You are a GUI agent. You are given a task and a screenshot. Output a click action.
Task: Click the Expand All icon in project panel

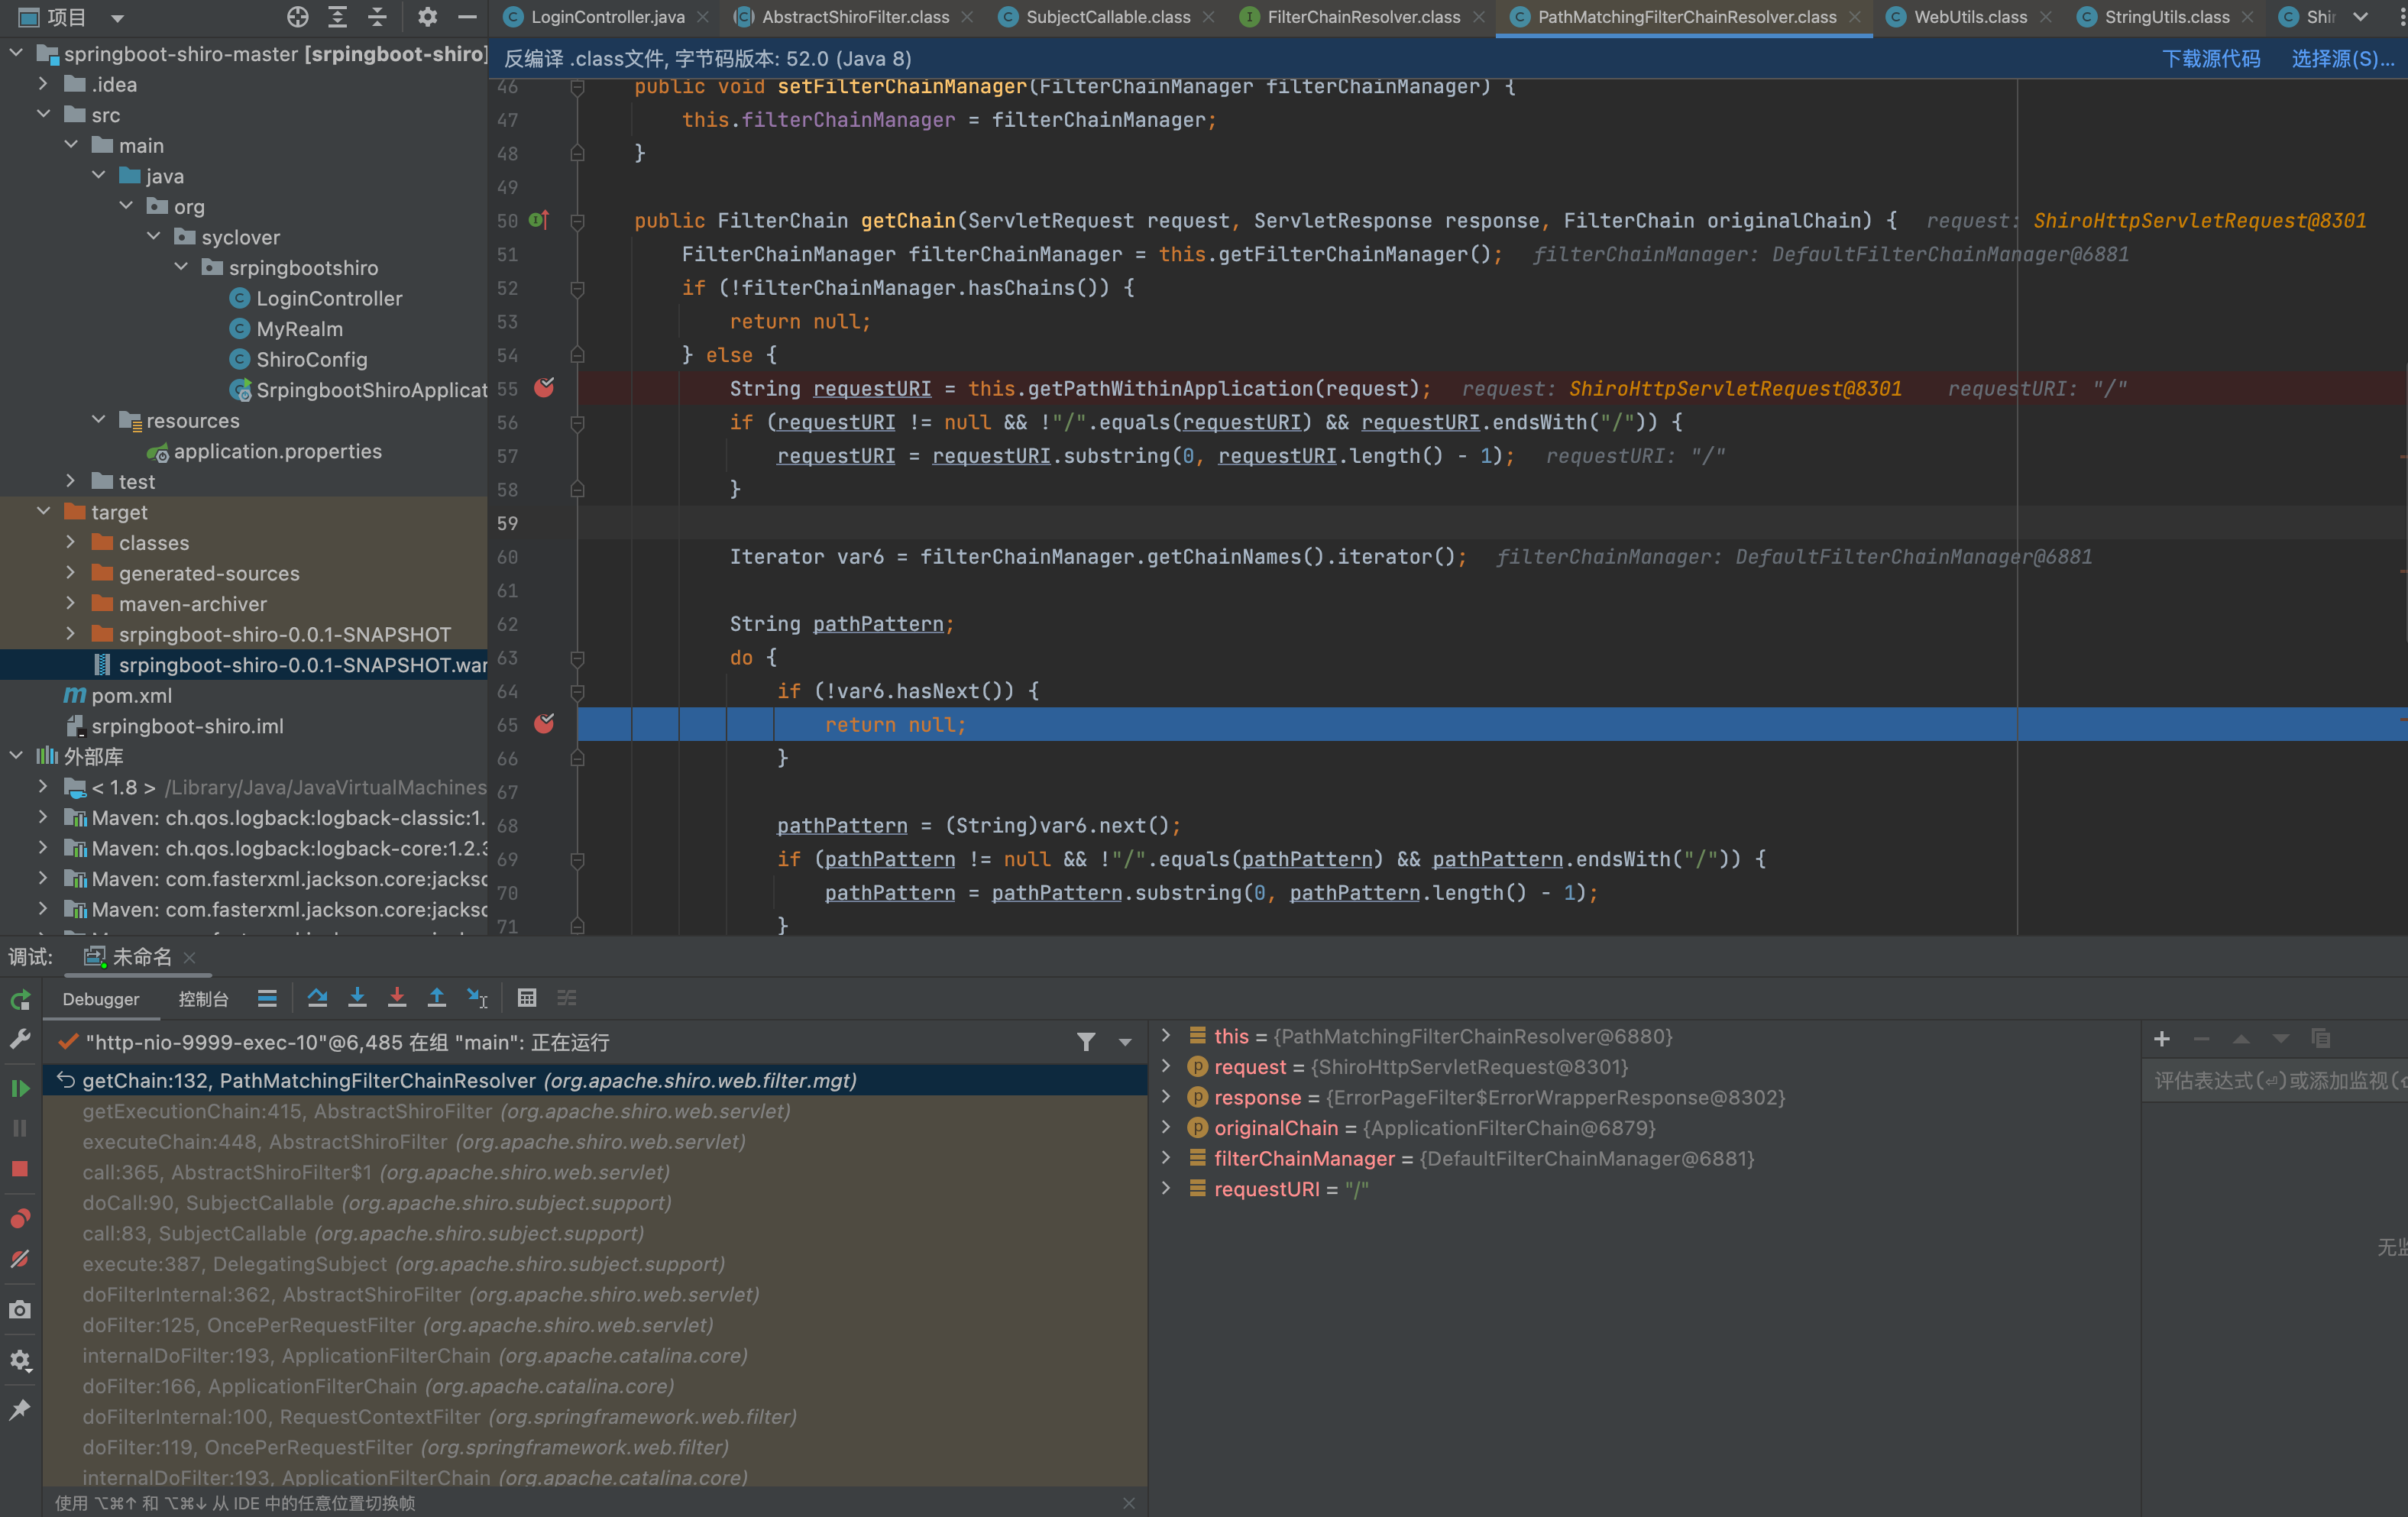pyautogui.click(x=338, y=17)
